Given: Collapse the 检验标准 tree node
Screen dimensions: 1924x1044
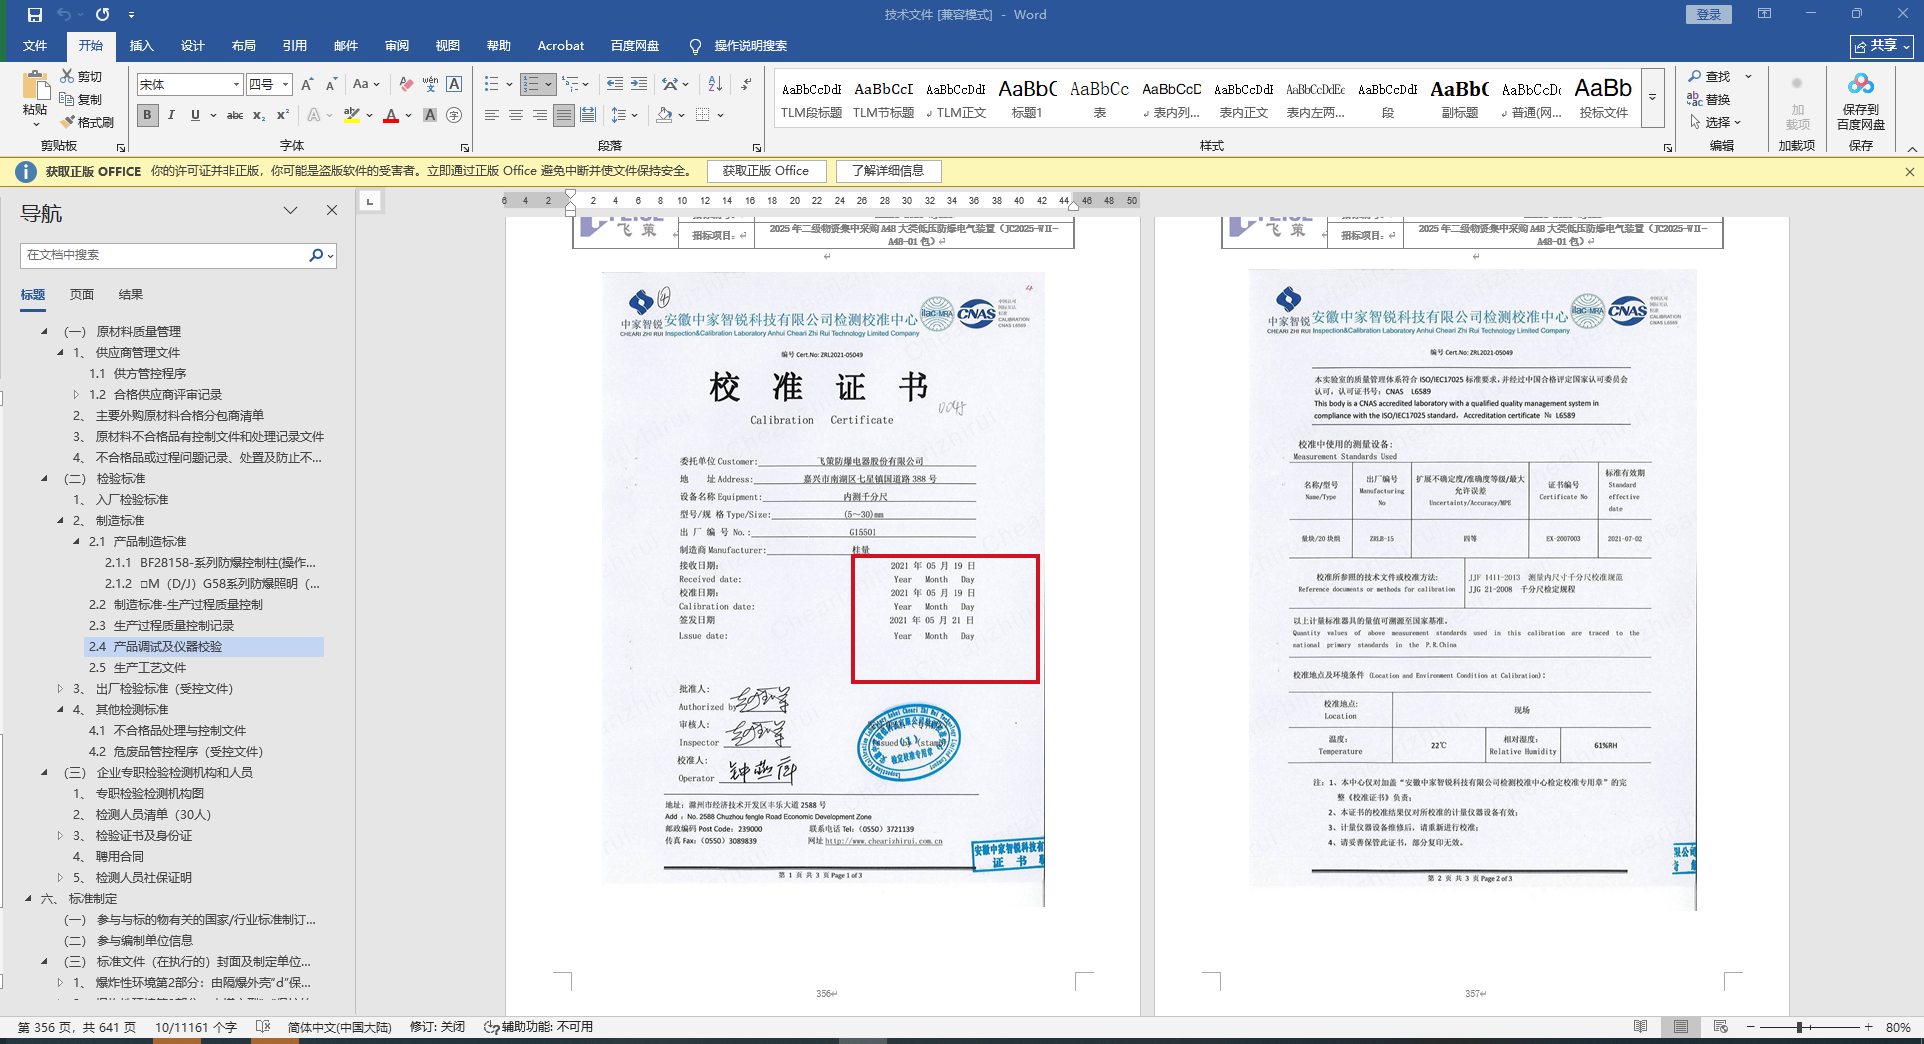Looking at the screenshot, I should 44,479.
